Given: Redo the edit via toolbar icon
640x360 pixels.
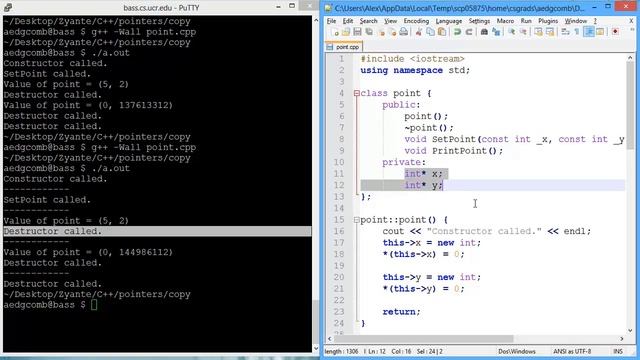Looking at the screenshot, I should pos(469,32).
